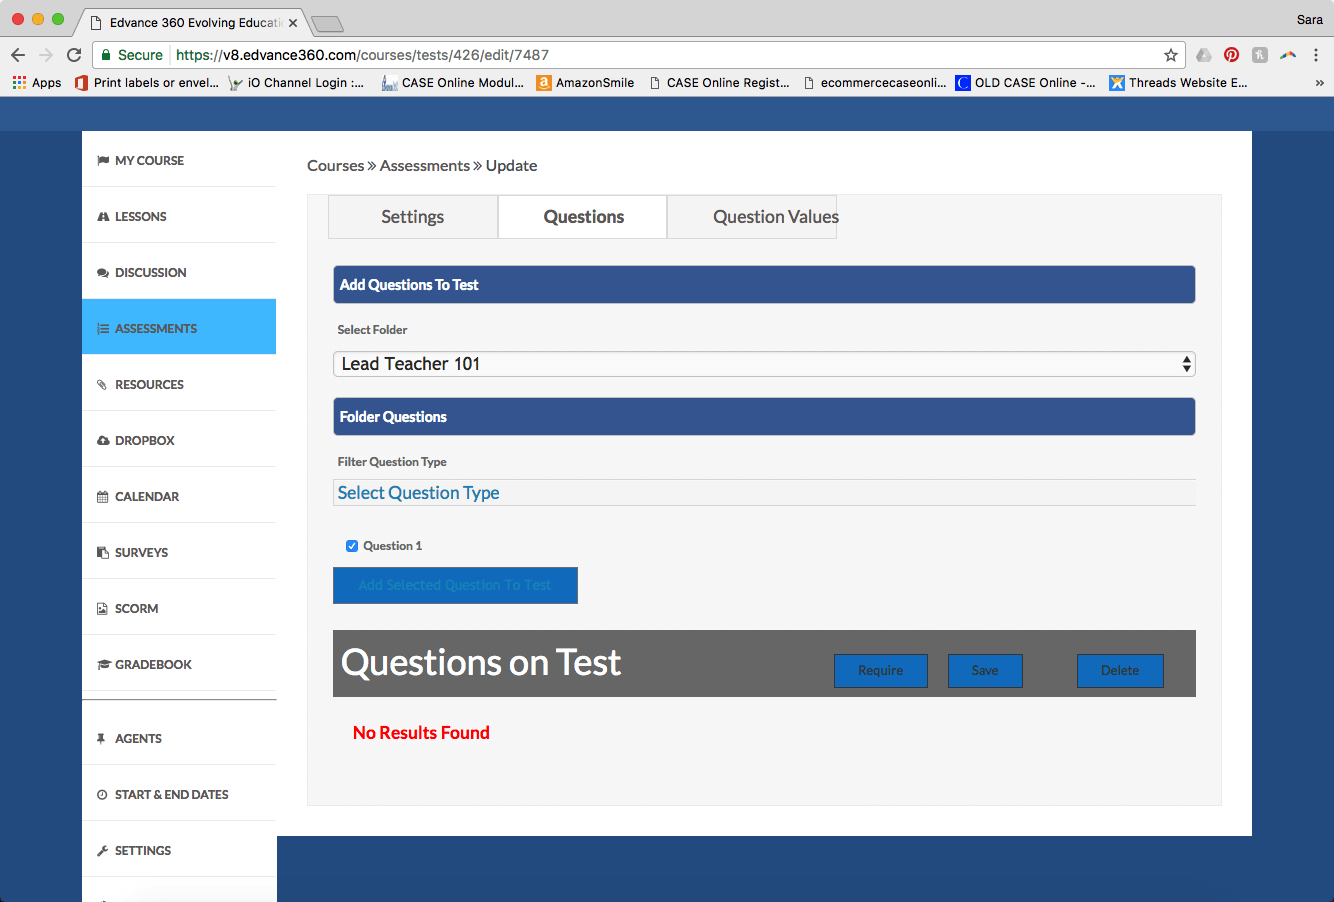Click the Resources paperclip icon

coord(103,384)
